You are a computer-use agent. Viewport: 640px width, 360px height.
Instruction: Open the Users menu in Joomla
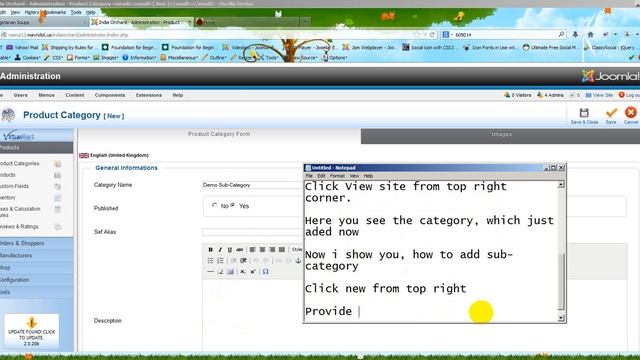point(20,95)
